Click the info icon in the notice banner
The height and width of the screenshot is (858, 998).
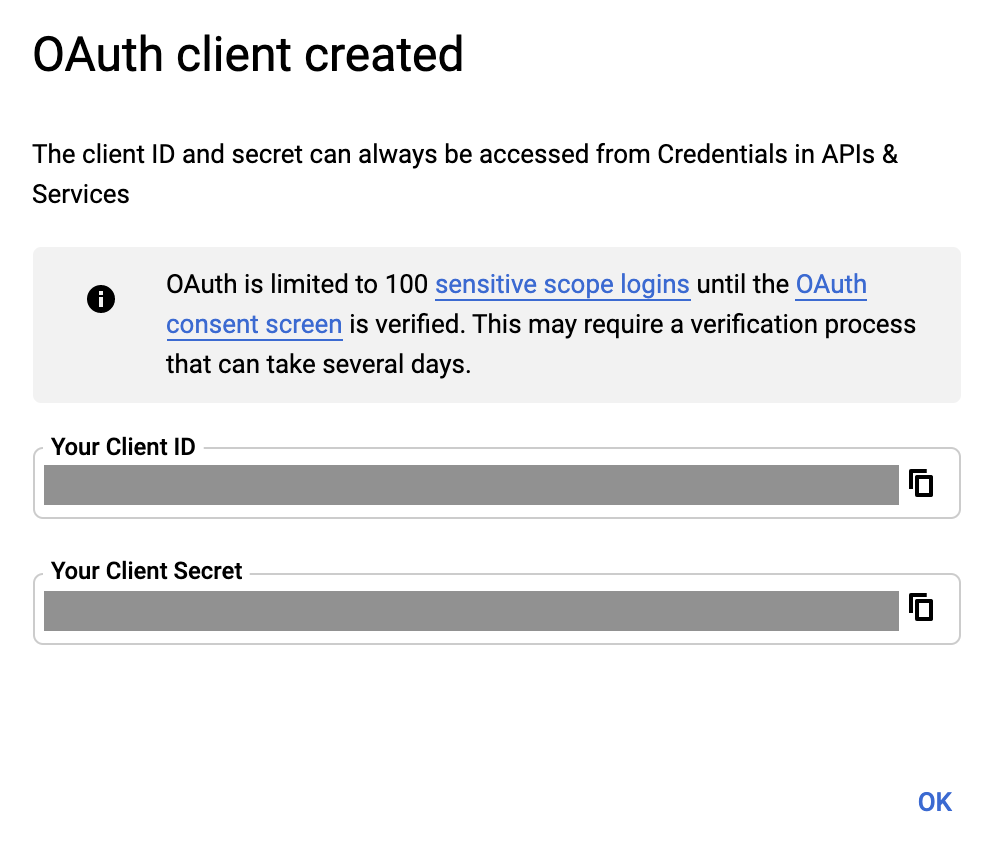(x=100, y=298)
